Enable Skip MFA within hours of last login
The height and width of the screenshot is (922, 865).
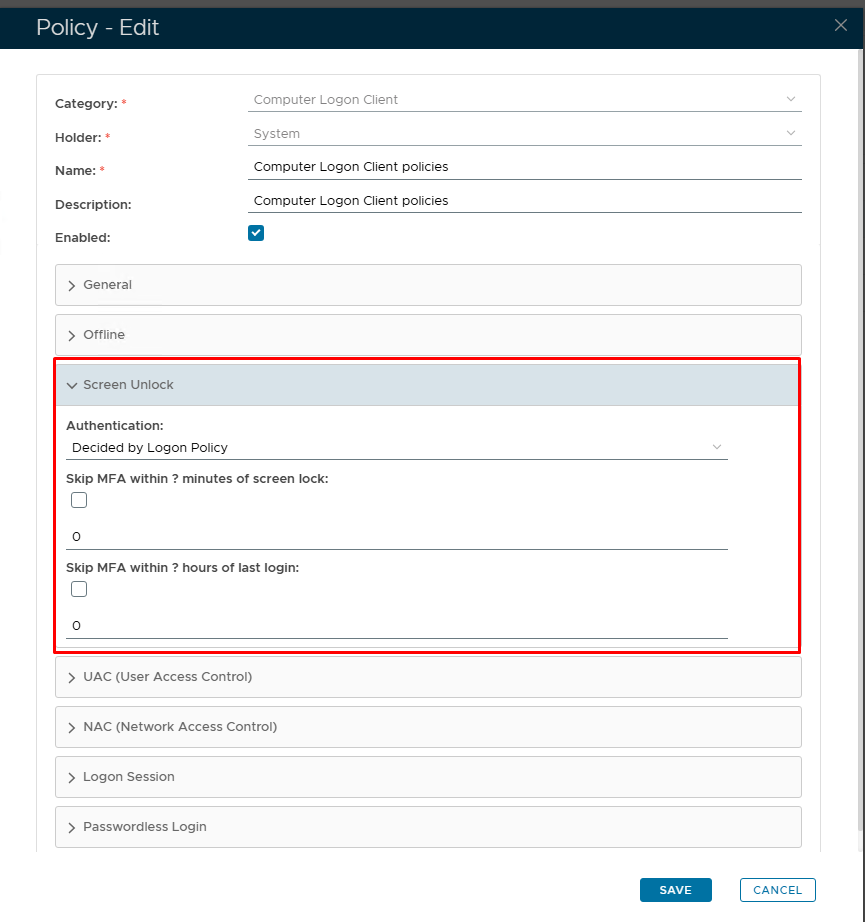coord(79,589)
